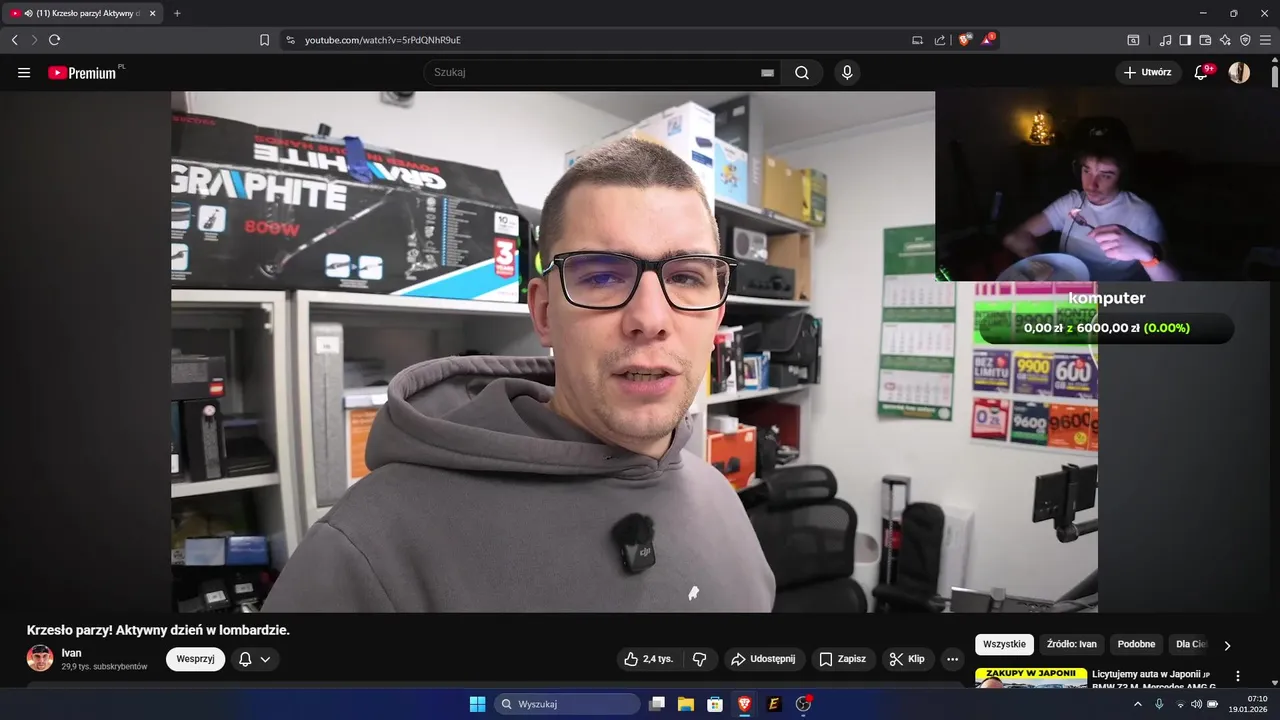Create a clip with the Klip button
The width and height of the screenshot is (1280, 720).
908,659
